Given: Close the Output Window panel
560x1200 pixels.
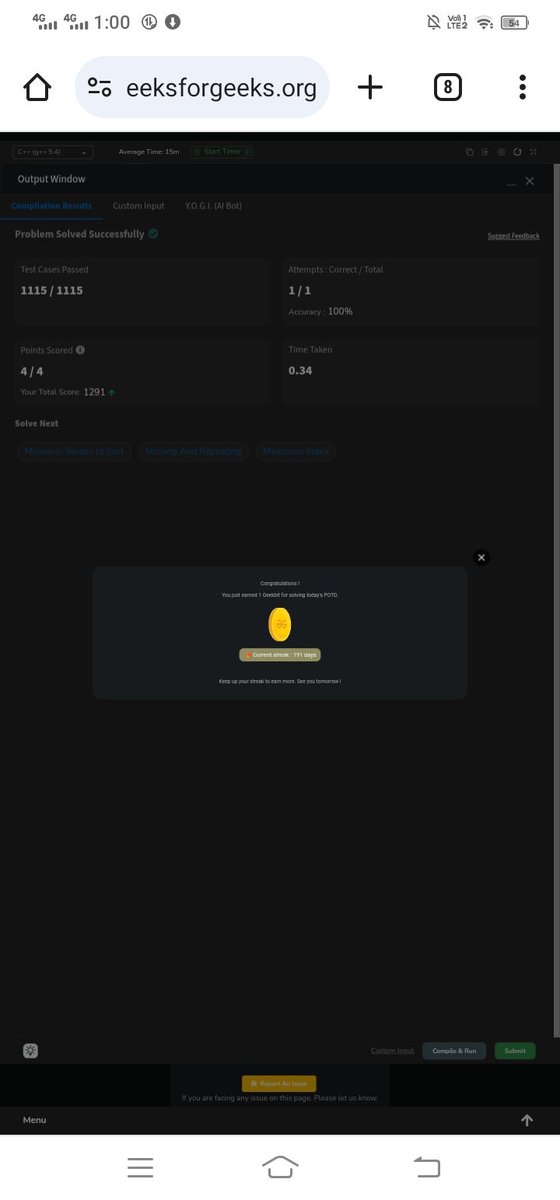Looking at the screenshot, I should (529, 181).
